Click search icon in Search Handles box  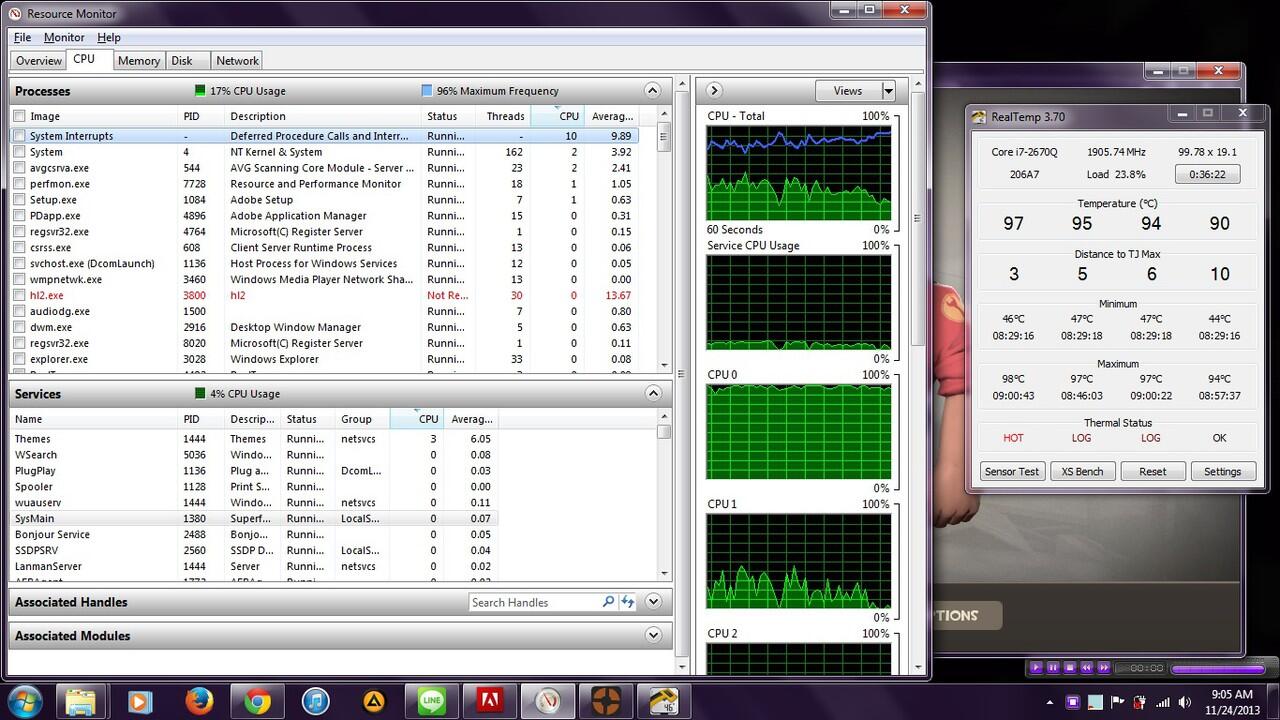[x=608, y=602]
